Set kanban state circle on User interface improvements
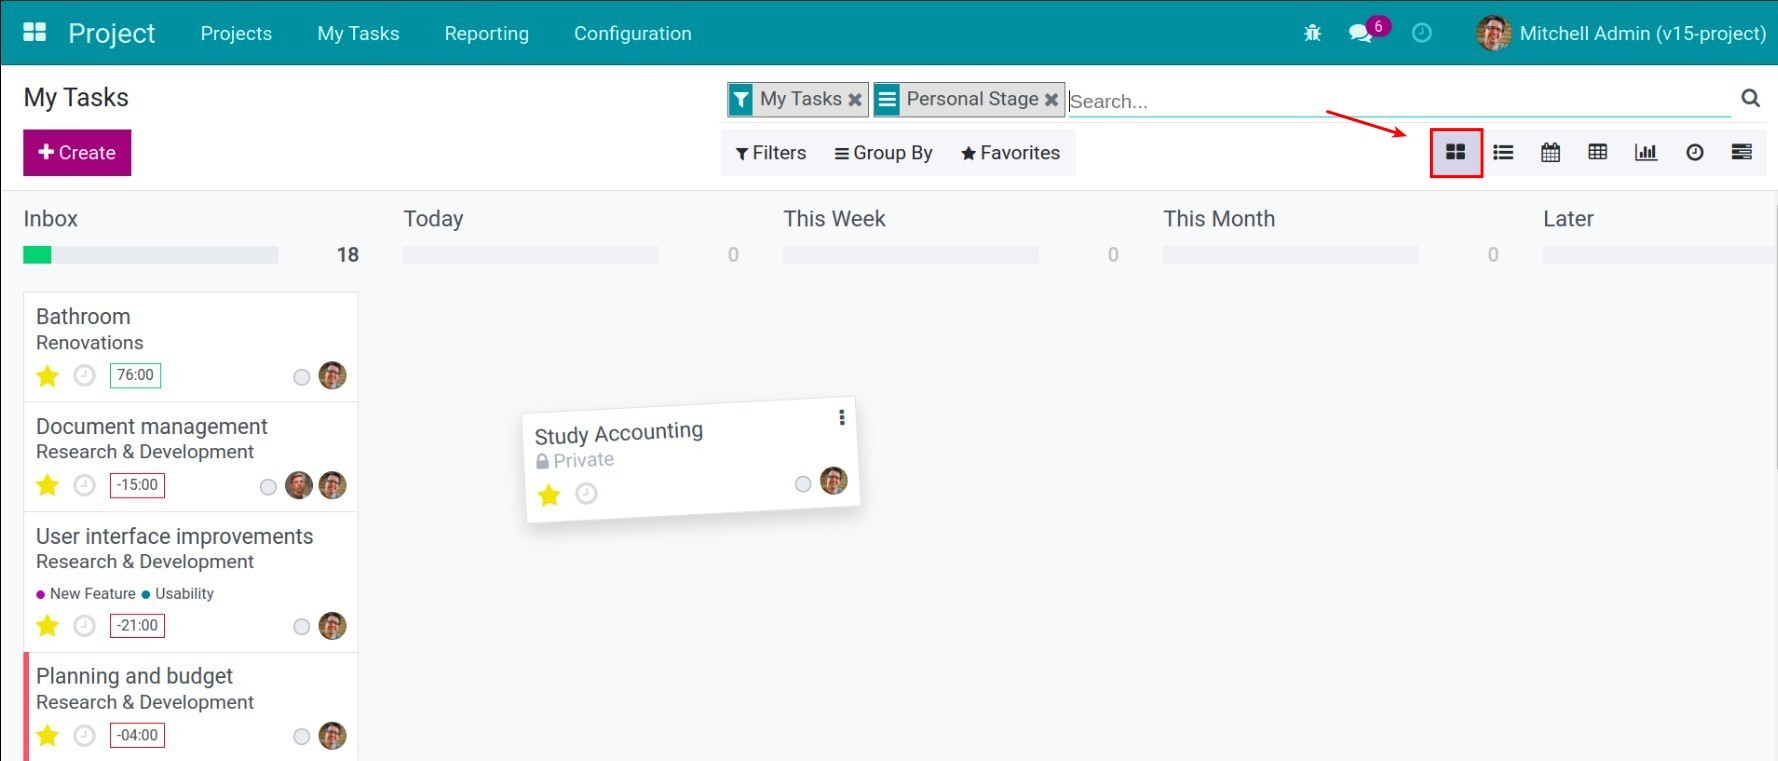 (x=301, y=627)
